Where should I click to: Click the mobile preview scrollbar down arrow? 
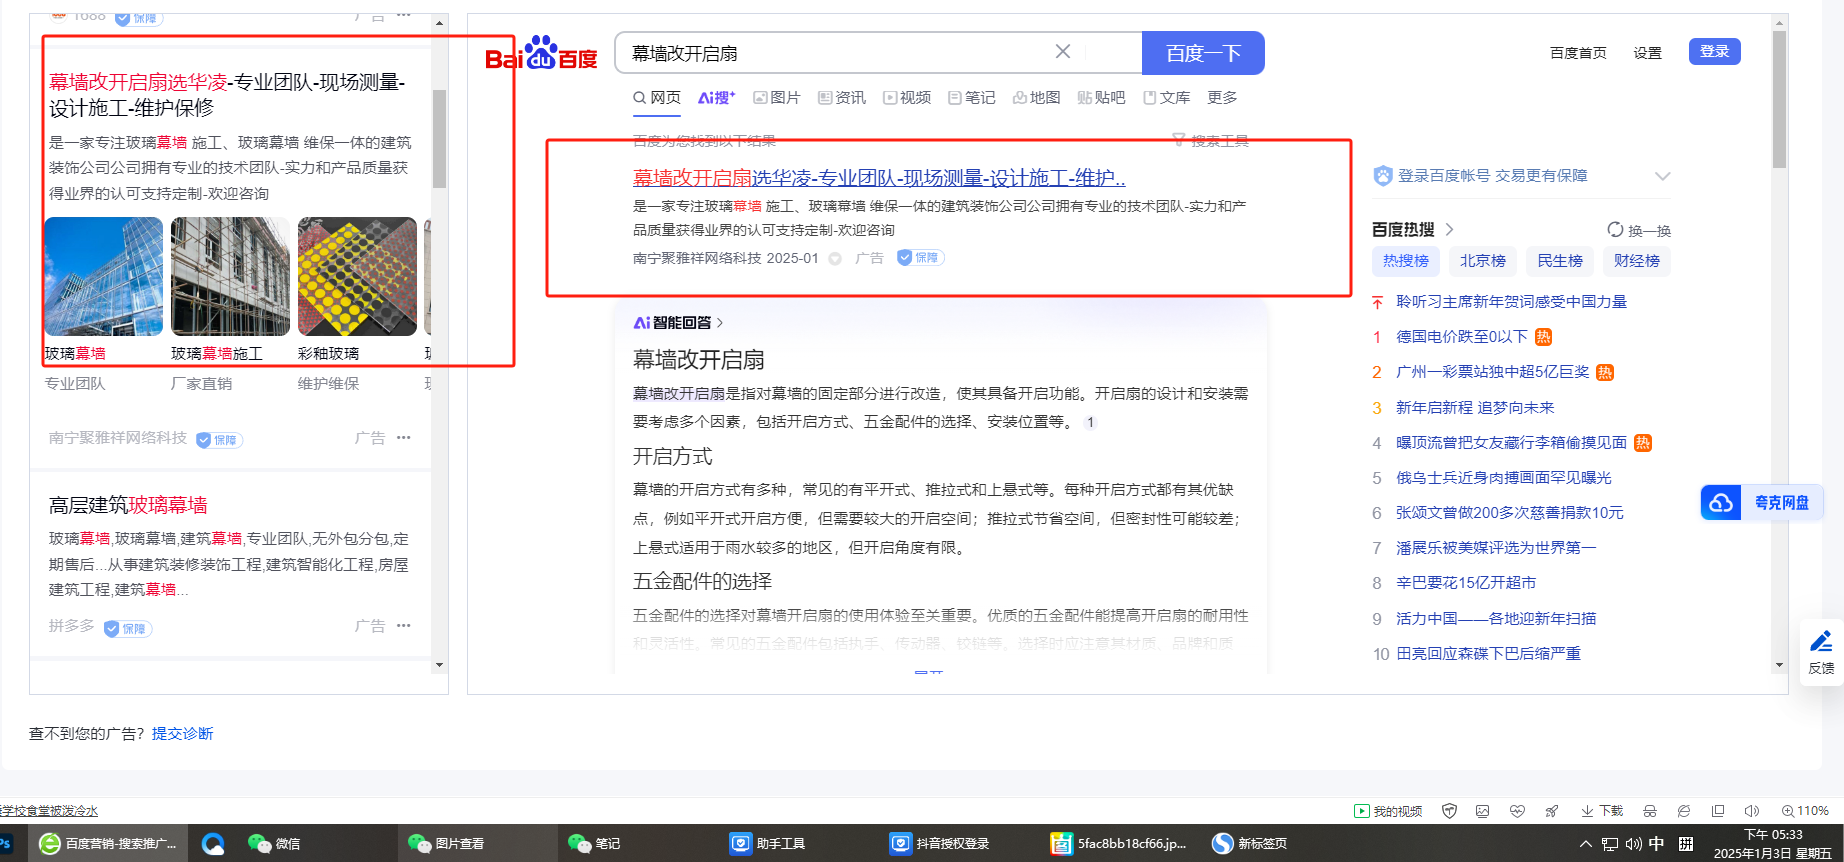439,665
